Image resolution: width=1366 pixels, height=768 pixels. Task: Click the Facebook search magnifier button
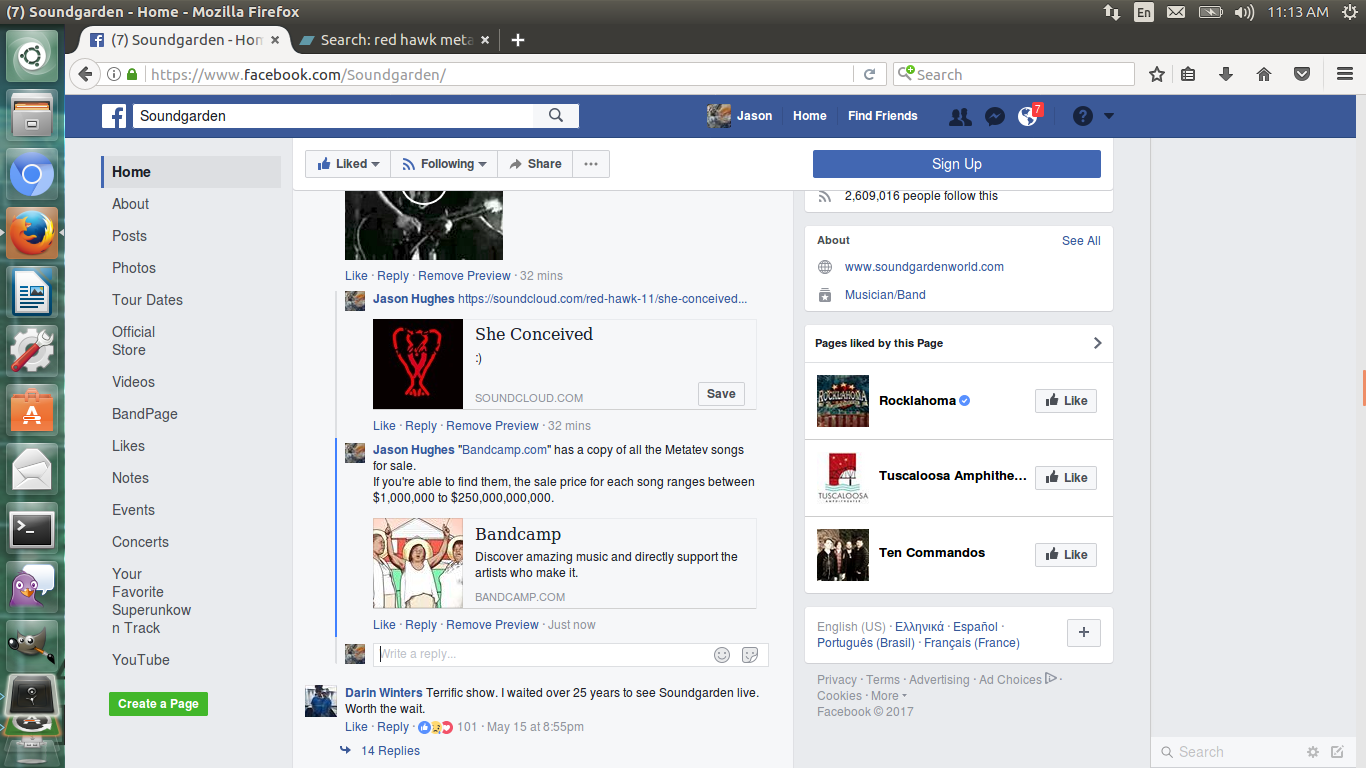point(556,116)
